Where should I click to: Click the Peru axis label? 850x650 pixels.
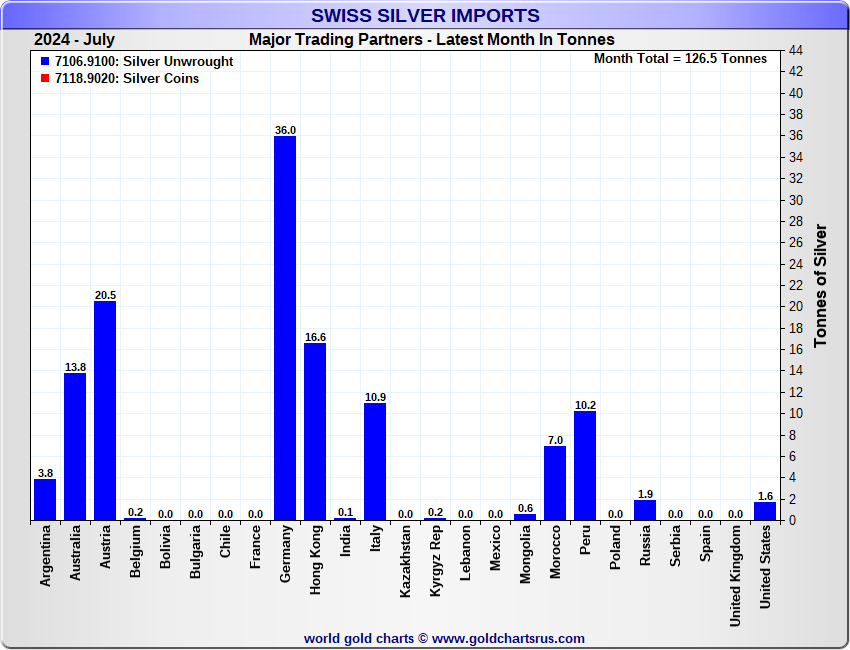[585, 540]
